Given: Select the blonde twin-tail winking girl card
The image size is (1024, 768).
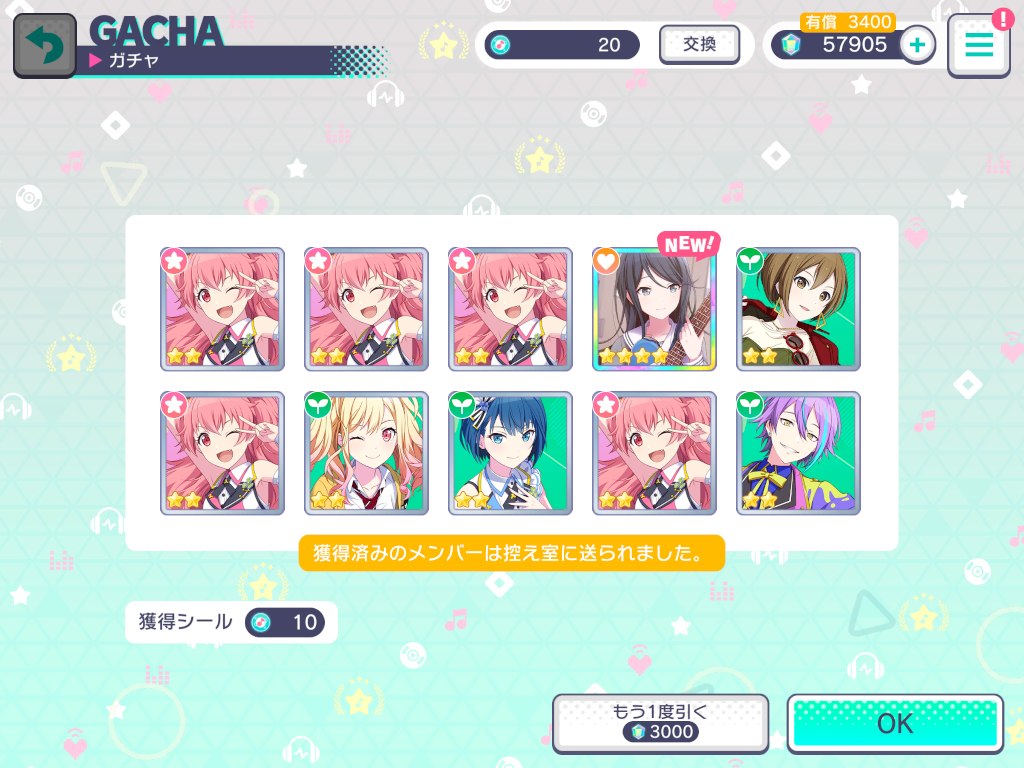Looking at the screenshot, I should tap(366, 453).
